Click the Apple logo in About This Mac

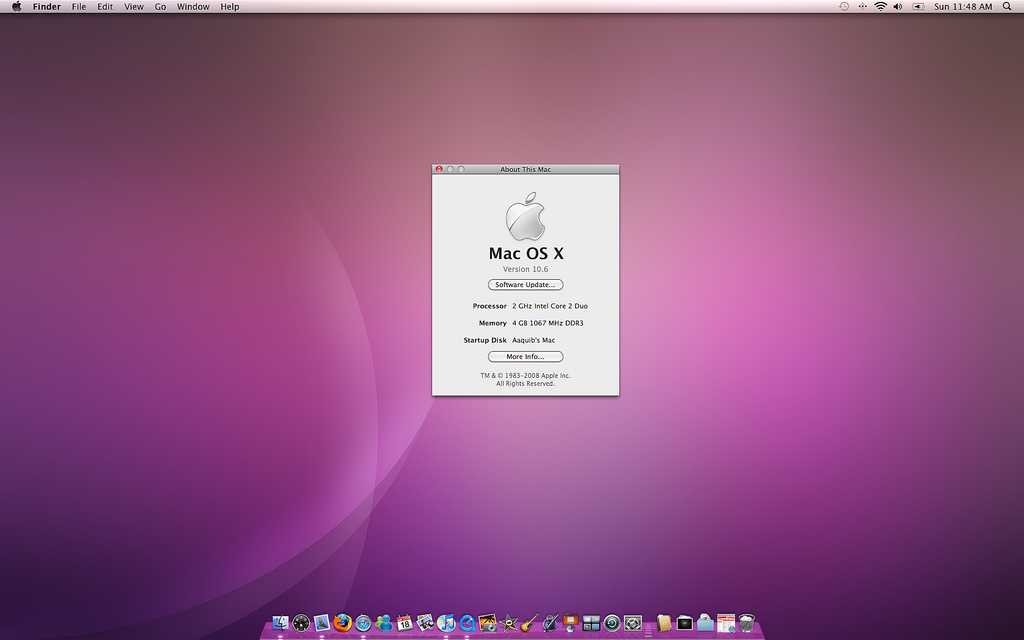(x=526, y=216)
